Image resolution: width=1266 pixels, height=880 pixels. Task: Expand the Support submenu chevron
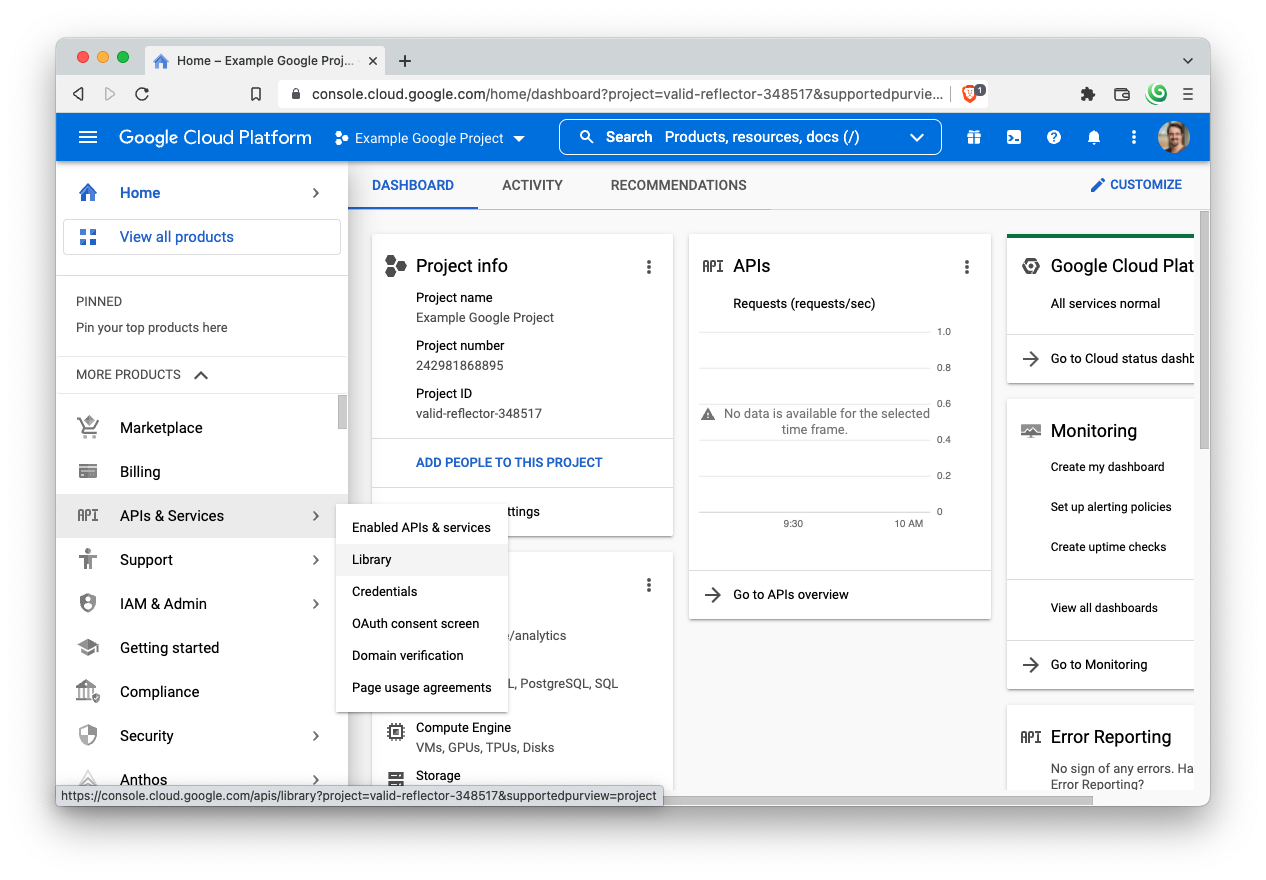[316, 560]
